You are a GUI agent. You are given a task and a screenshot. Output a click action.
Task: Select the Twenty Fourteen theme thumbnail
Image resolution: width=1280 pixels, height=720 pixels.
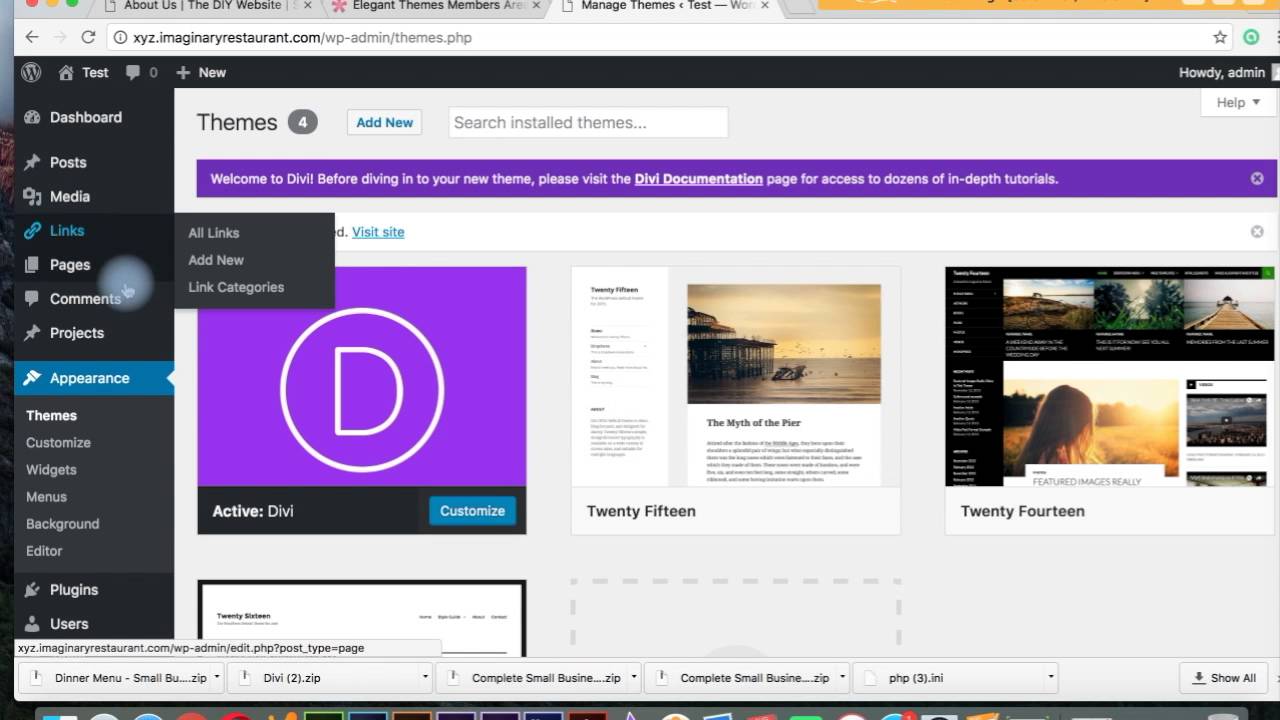click(1109, 376)
